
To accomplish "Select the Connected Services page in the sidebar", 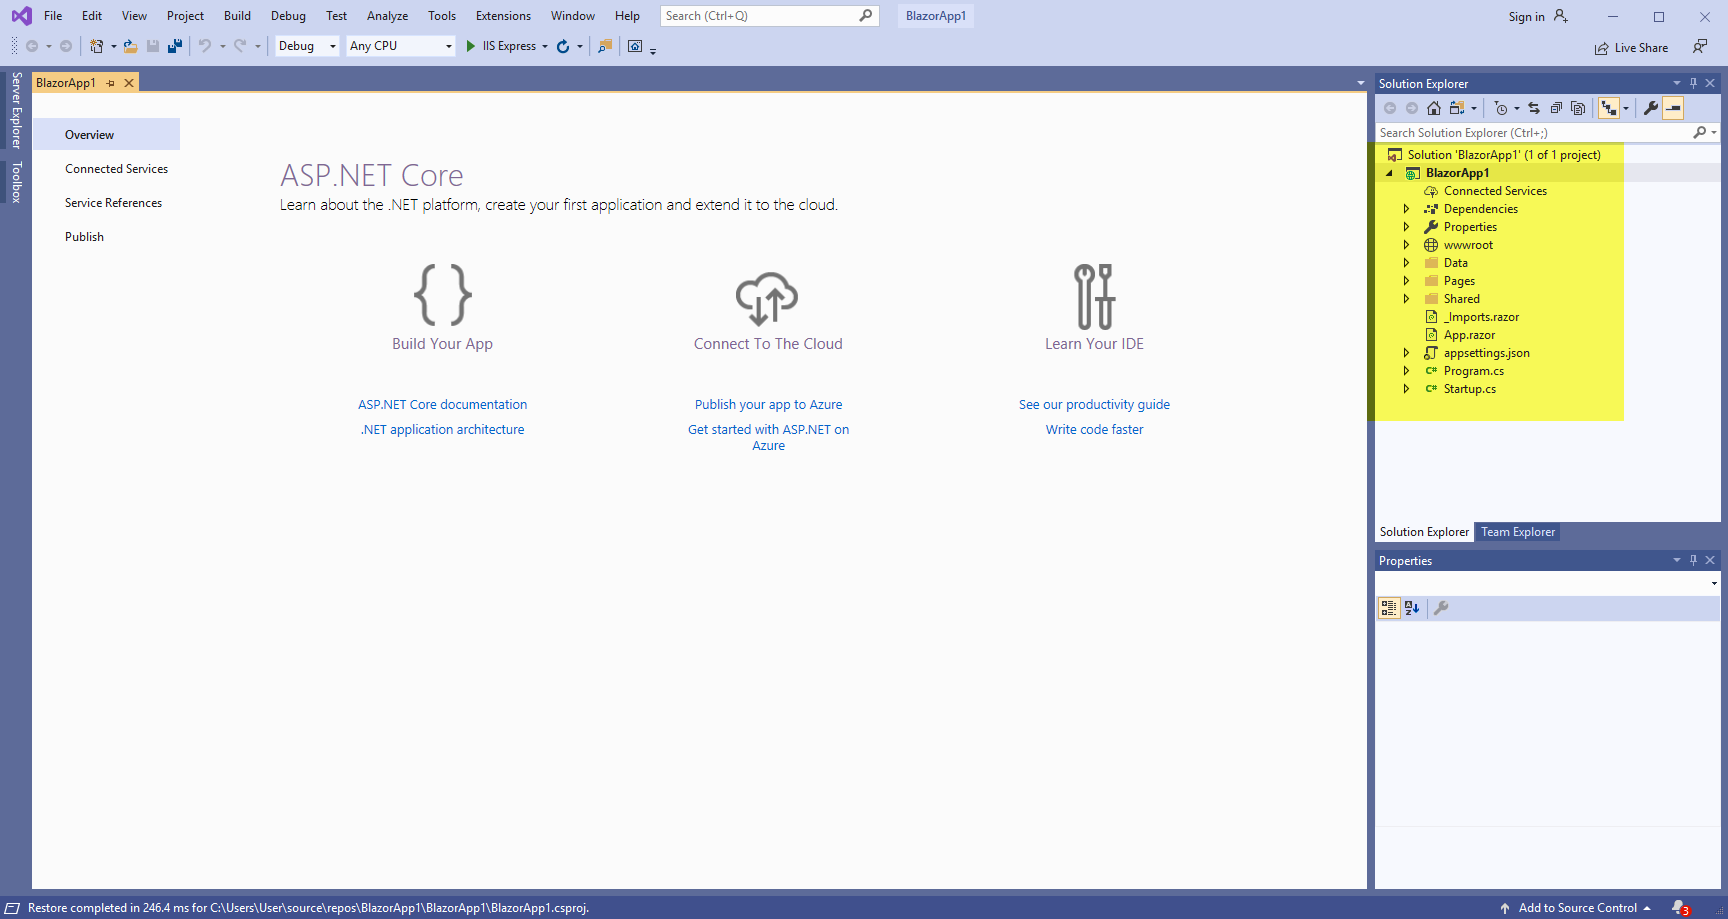I will coord(116,169).
